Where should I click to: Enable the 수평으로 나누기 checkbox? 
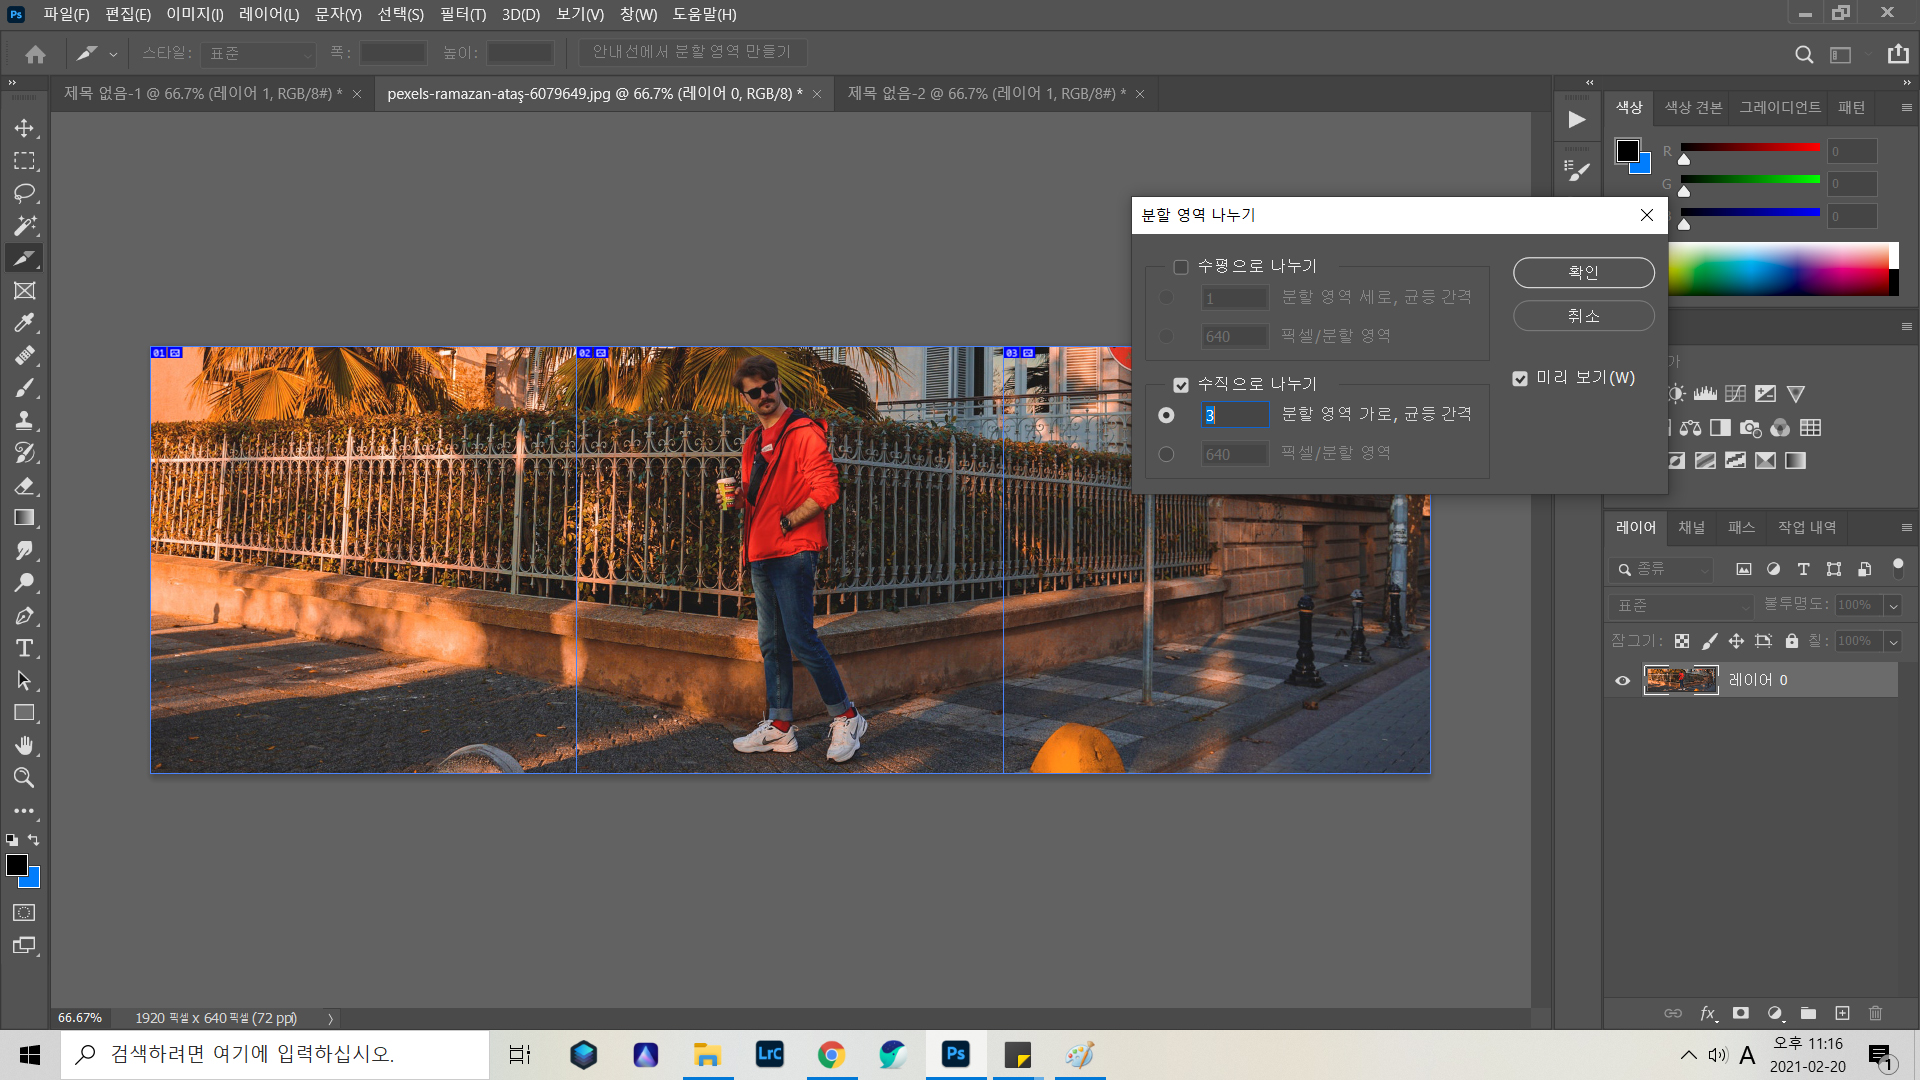pos(1181,267)
